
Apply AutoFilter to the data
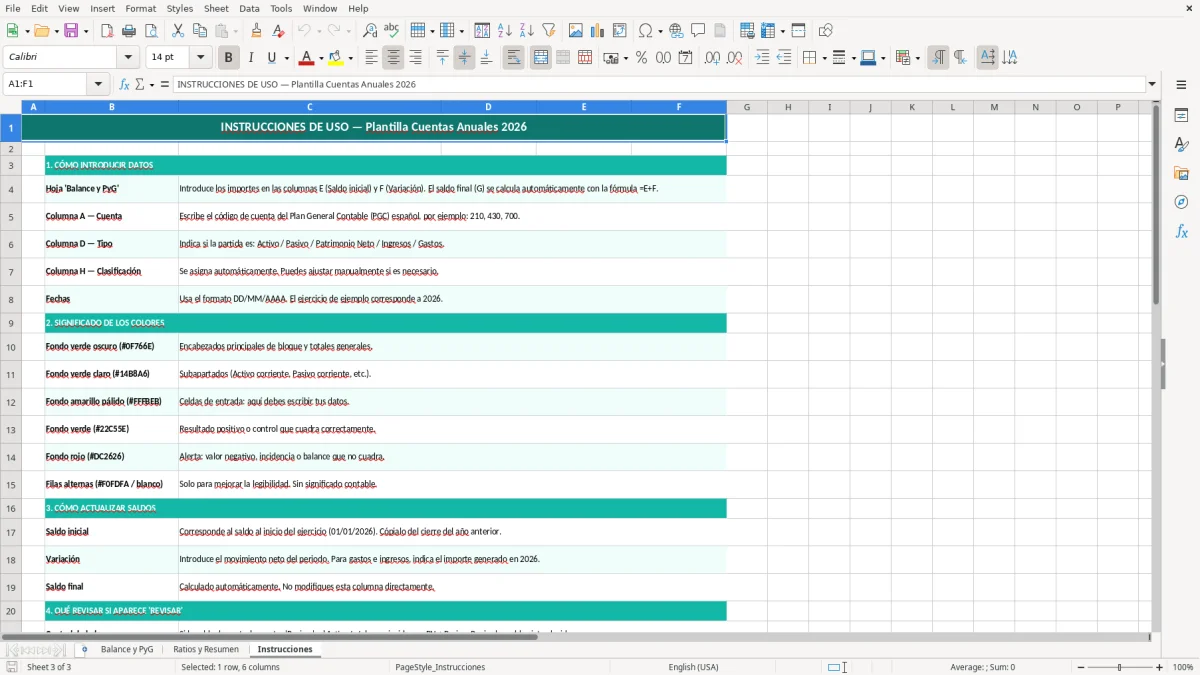(548, 31)
